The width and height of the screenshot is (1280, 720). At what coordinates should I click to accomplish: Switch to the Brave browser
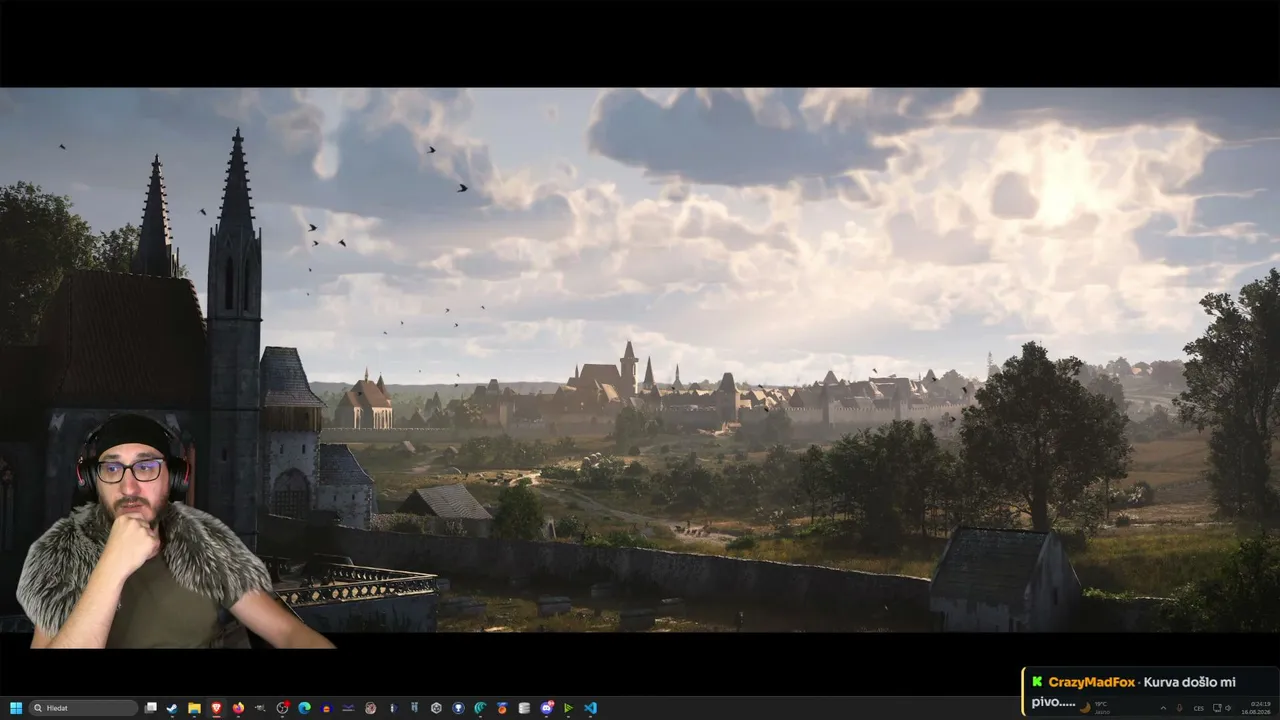pyautogui.click(x=216, y=708)
